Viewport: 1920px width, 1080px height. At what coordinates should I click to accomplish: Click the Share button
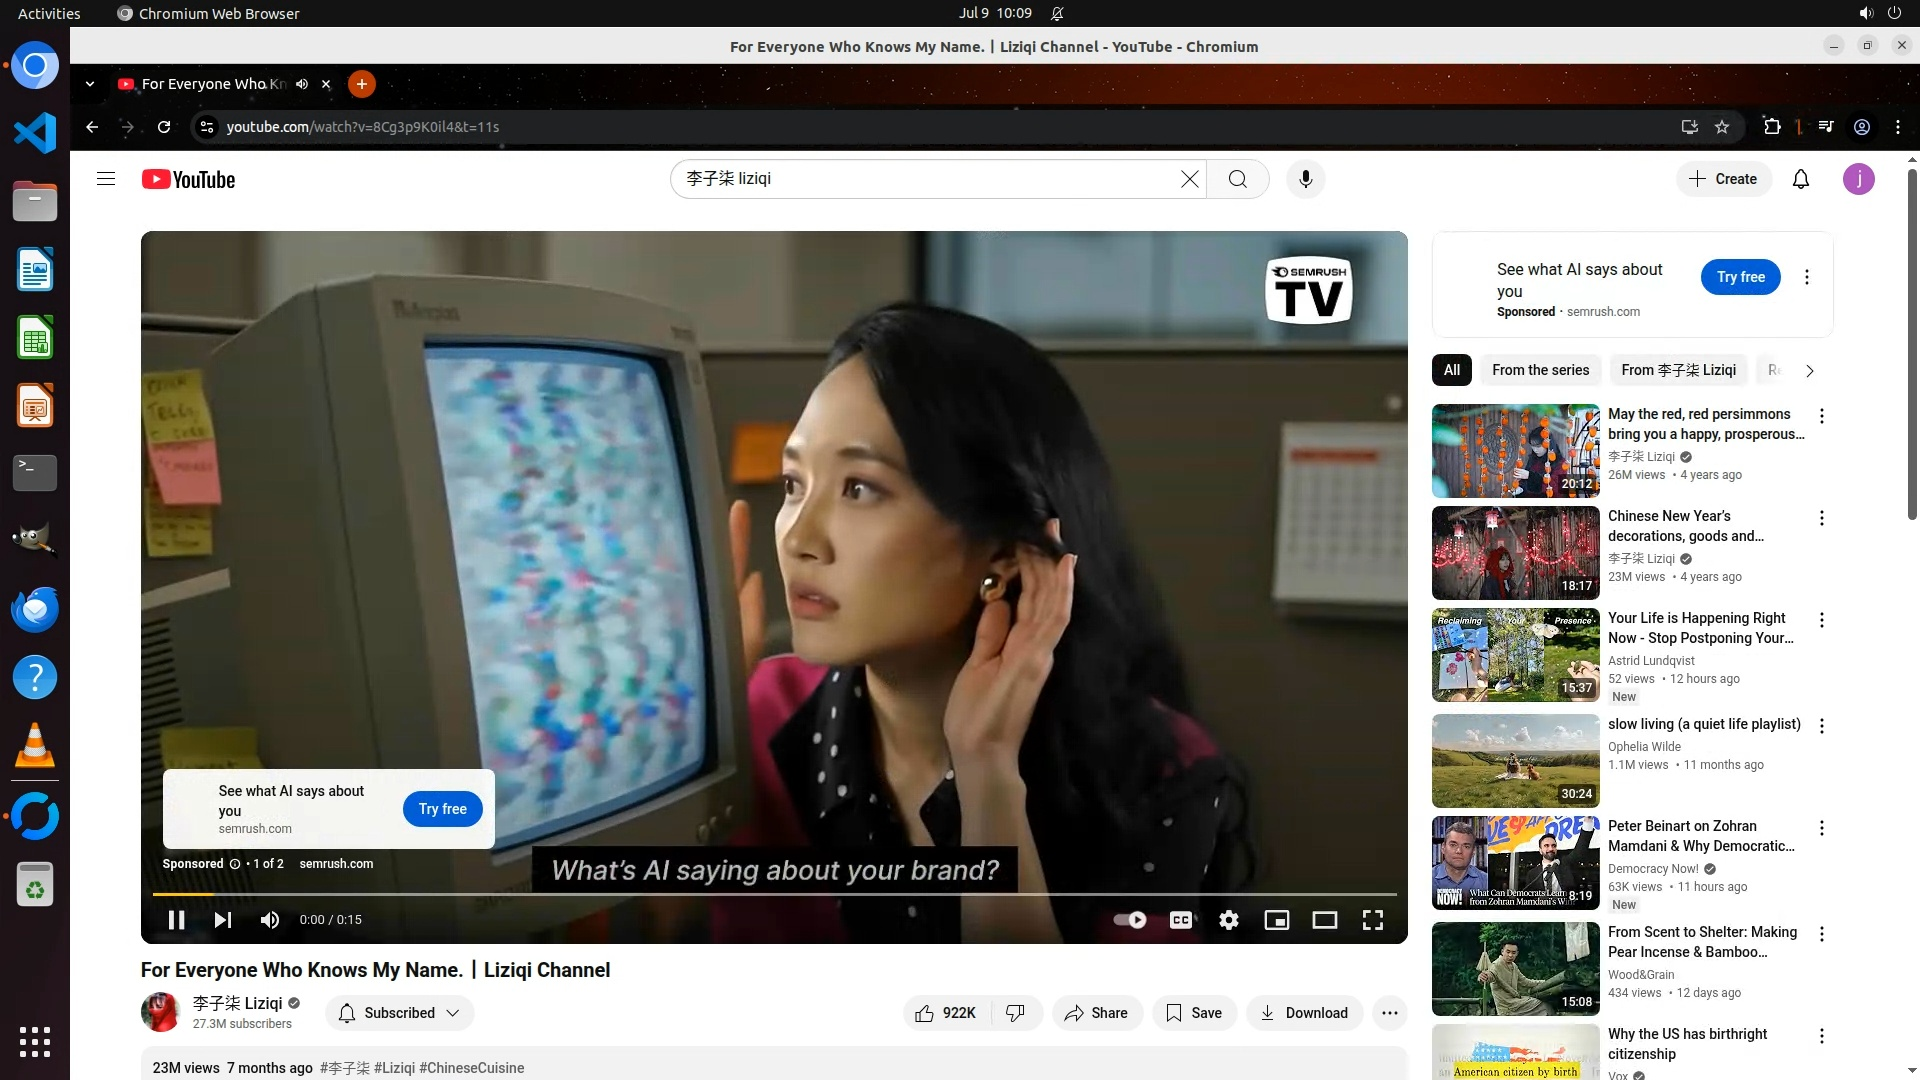point(1096,1013)
